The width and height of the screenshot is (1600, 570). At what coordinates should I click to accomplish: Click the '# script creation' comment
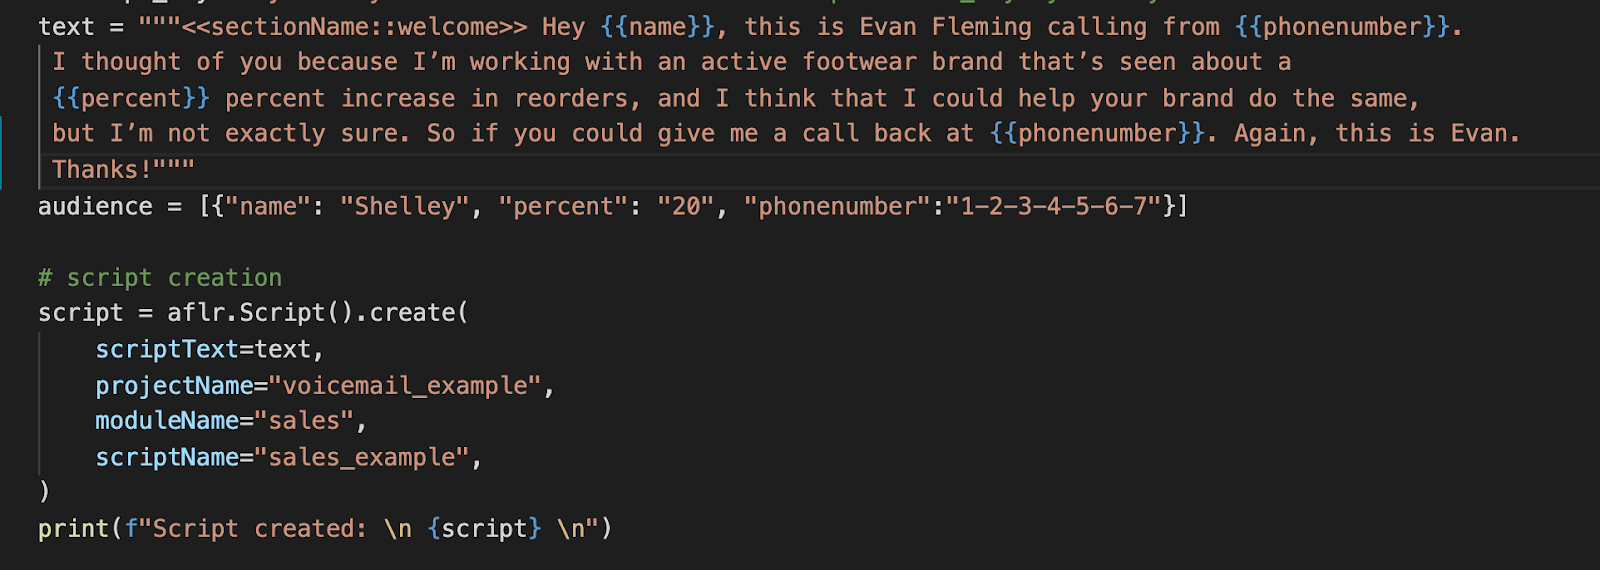pos(160,278)
